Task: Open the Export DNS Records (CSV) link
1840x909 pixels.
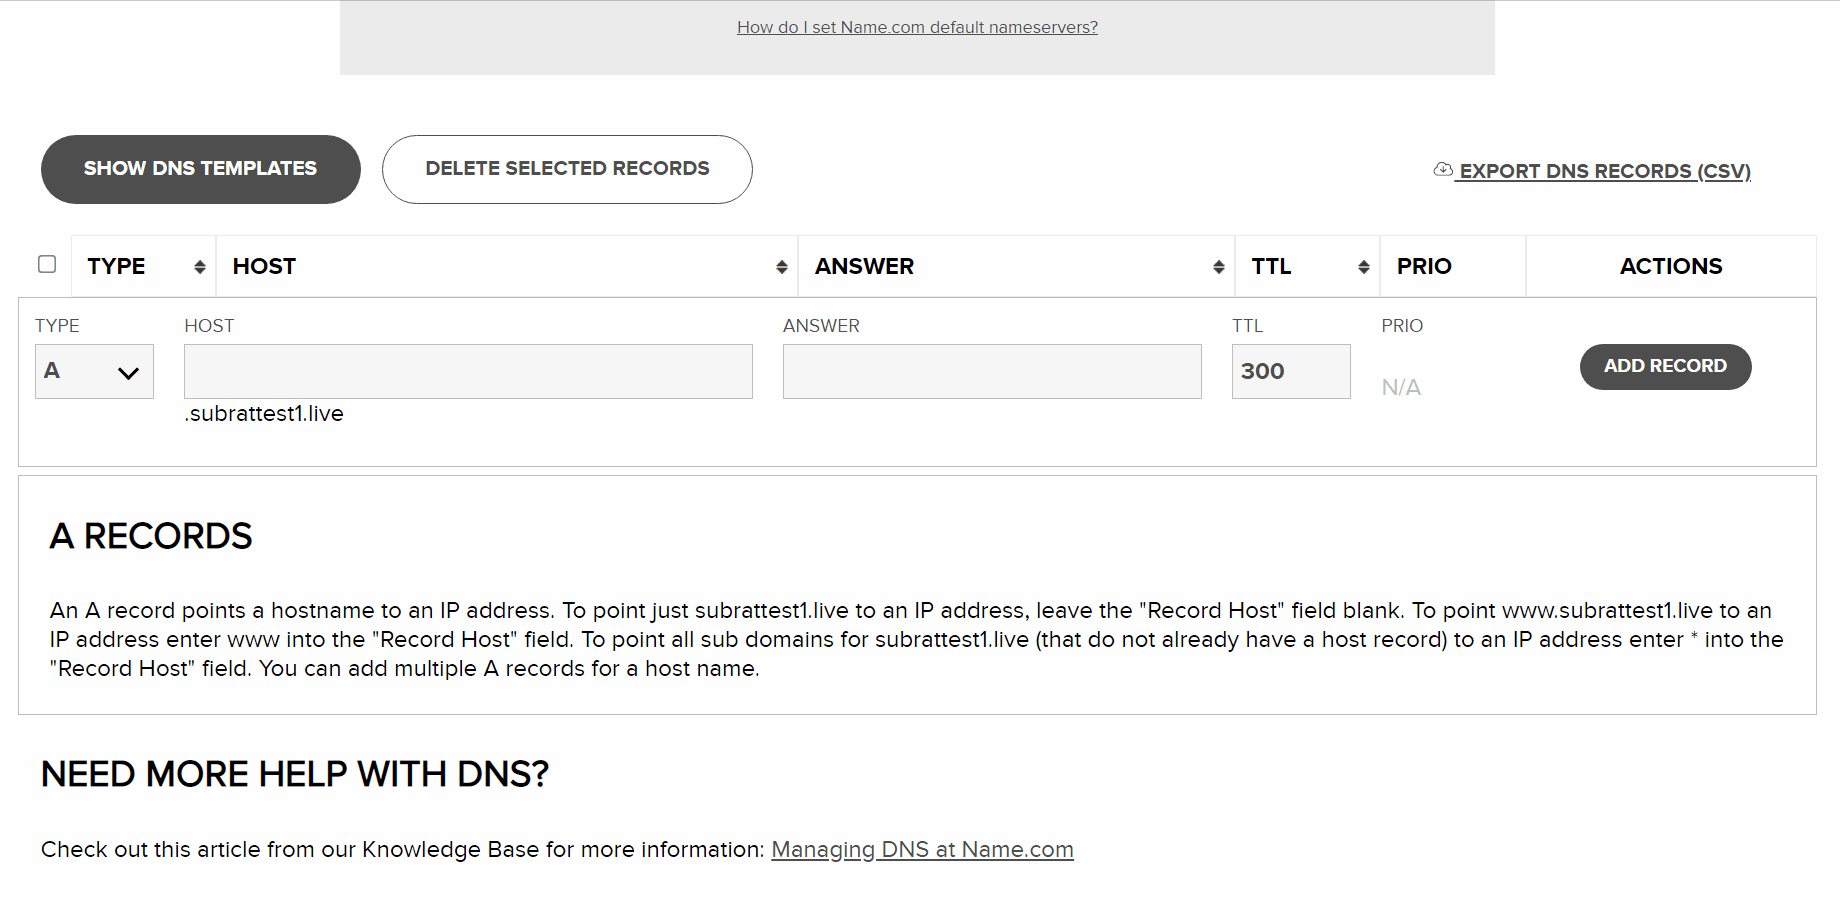Action: pos(1605,171)
